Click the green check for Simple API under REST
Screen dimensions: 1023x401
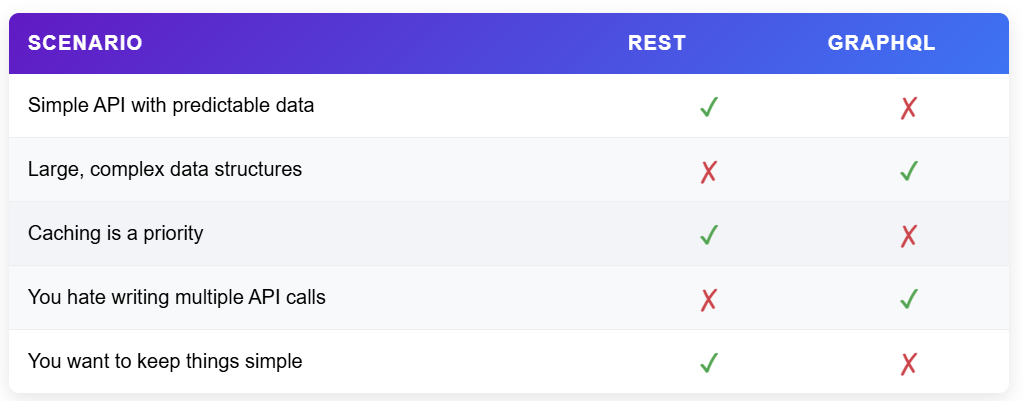click(709, 107)
